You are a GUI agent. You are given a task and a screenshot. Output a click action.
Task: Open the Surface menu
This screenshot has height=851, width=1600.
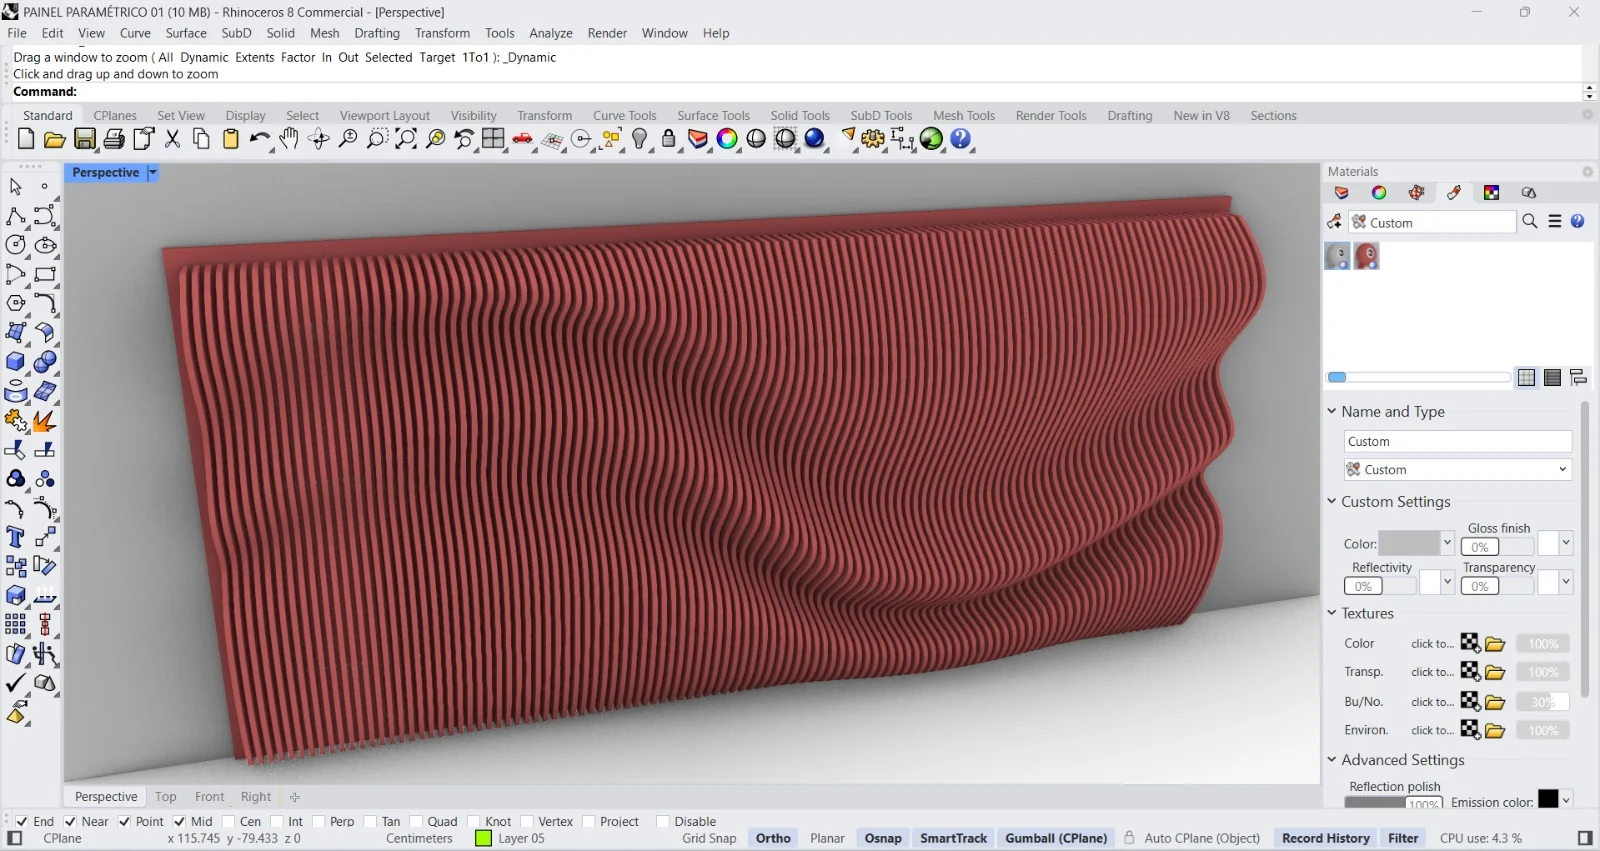point(186,33)
